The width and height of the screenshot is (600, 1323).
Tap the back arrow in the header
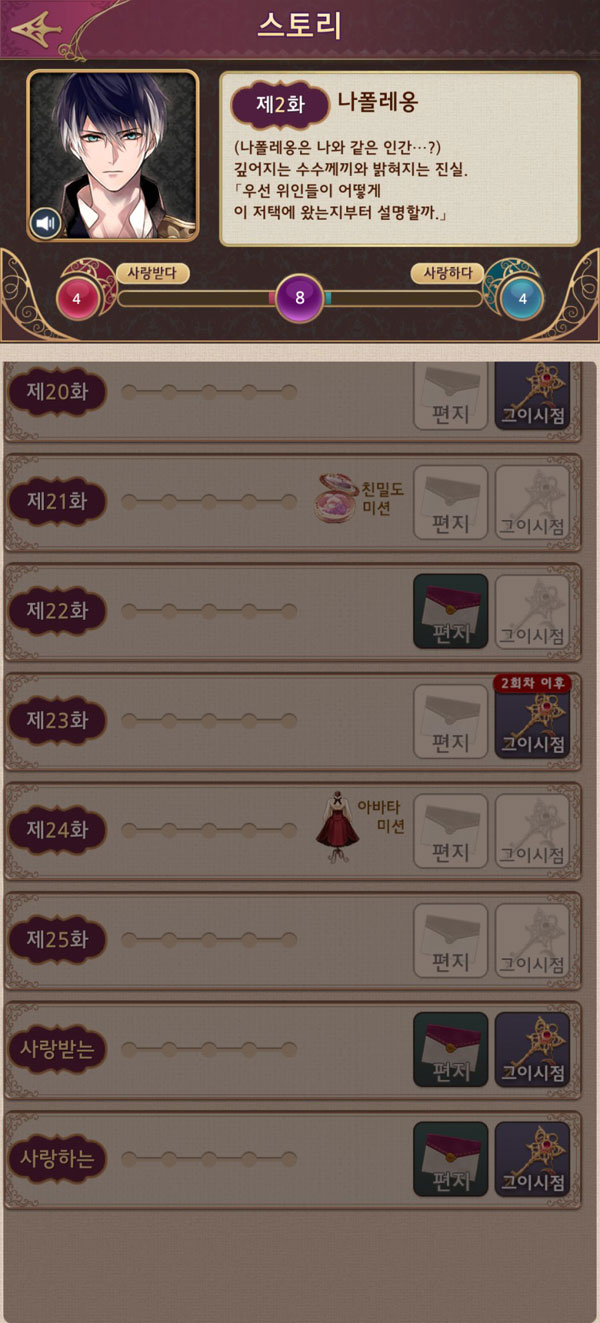click(36, 29)
